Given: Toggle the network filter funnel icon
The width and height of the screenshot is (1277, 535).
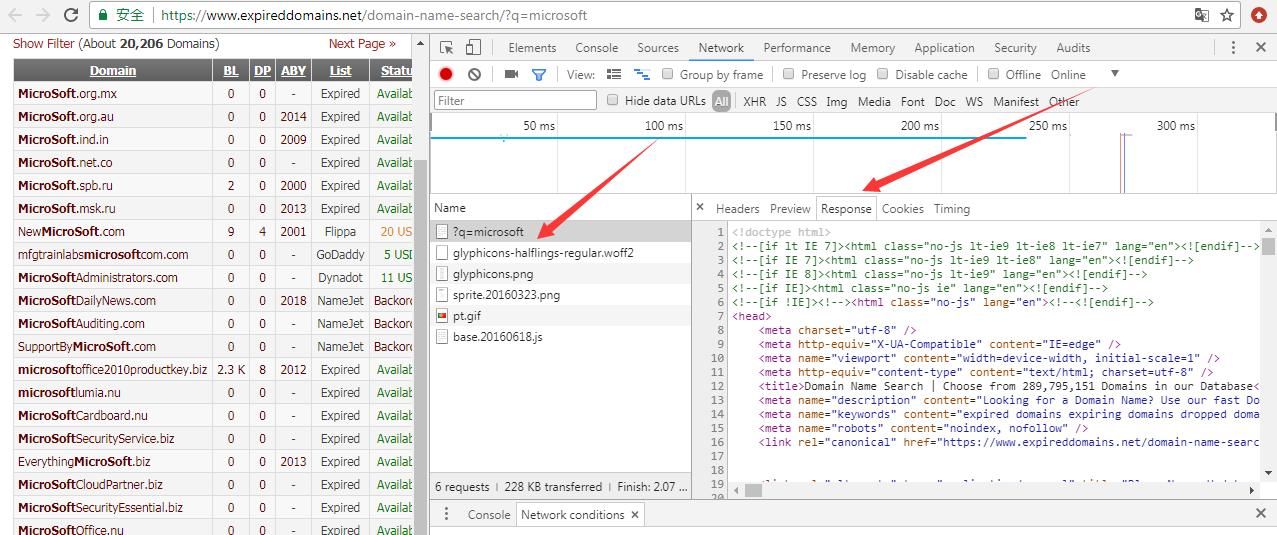Looking at the screenshot, I should (x=539, y=74).
